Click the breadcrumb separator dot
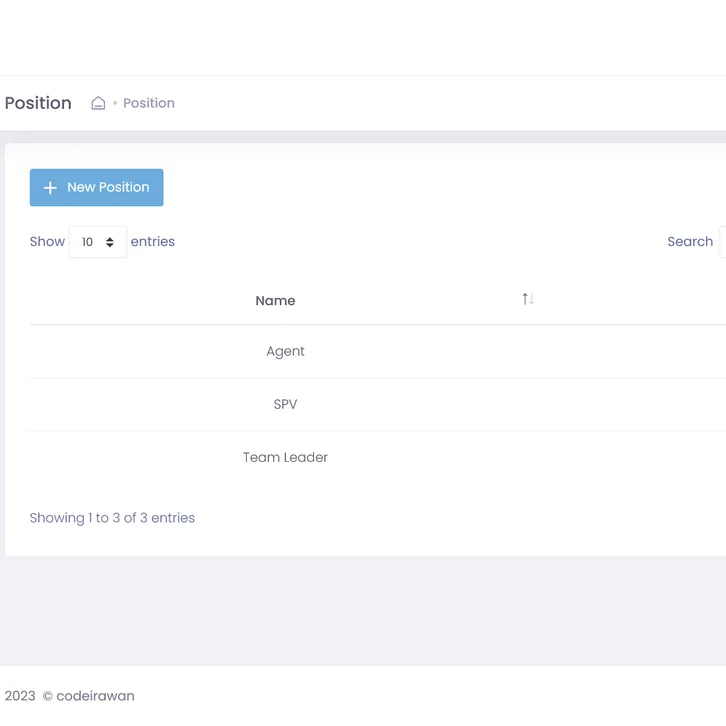 point(115,103)
